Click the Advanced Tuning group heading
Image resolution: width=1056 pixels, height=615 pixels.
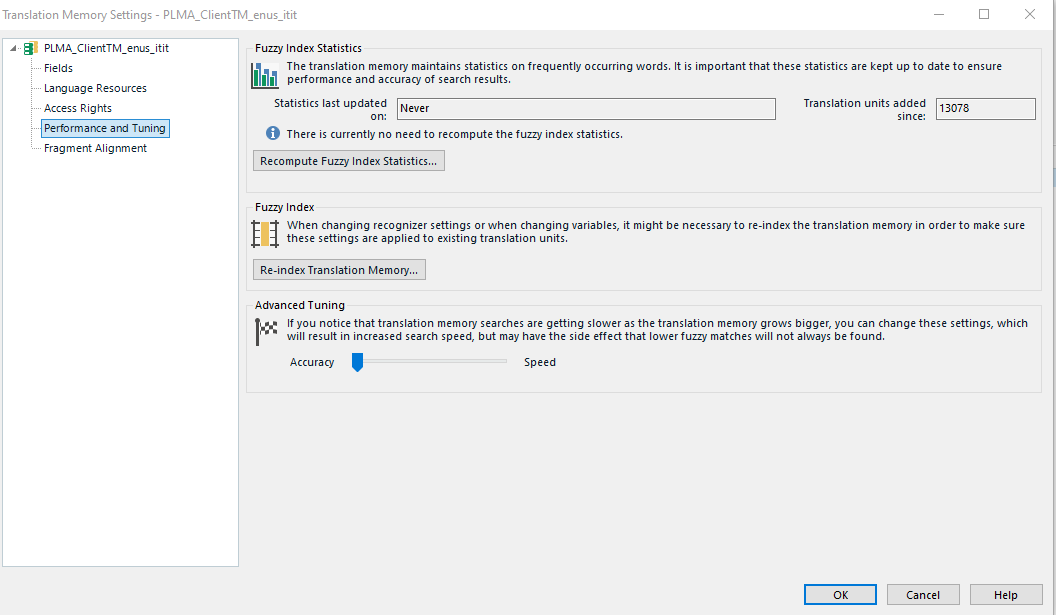300,305
